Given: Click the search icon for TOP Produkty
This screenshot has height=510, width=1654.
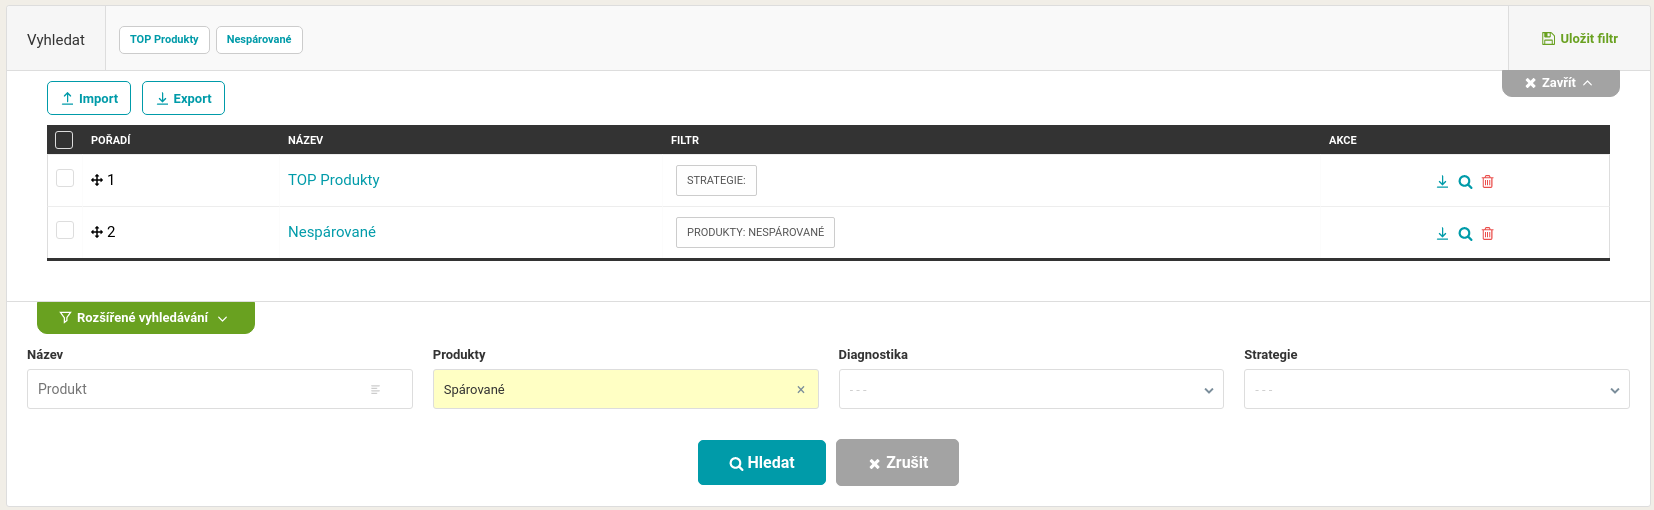Looking at the screenshot, I should (1465, 182).
